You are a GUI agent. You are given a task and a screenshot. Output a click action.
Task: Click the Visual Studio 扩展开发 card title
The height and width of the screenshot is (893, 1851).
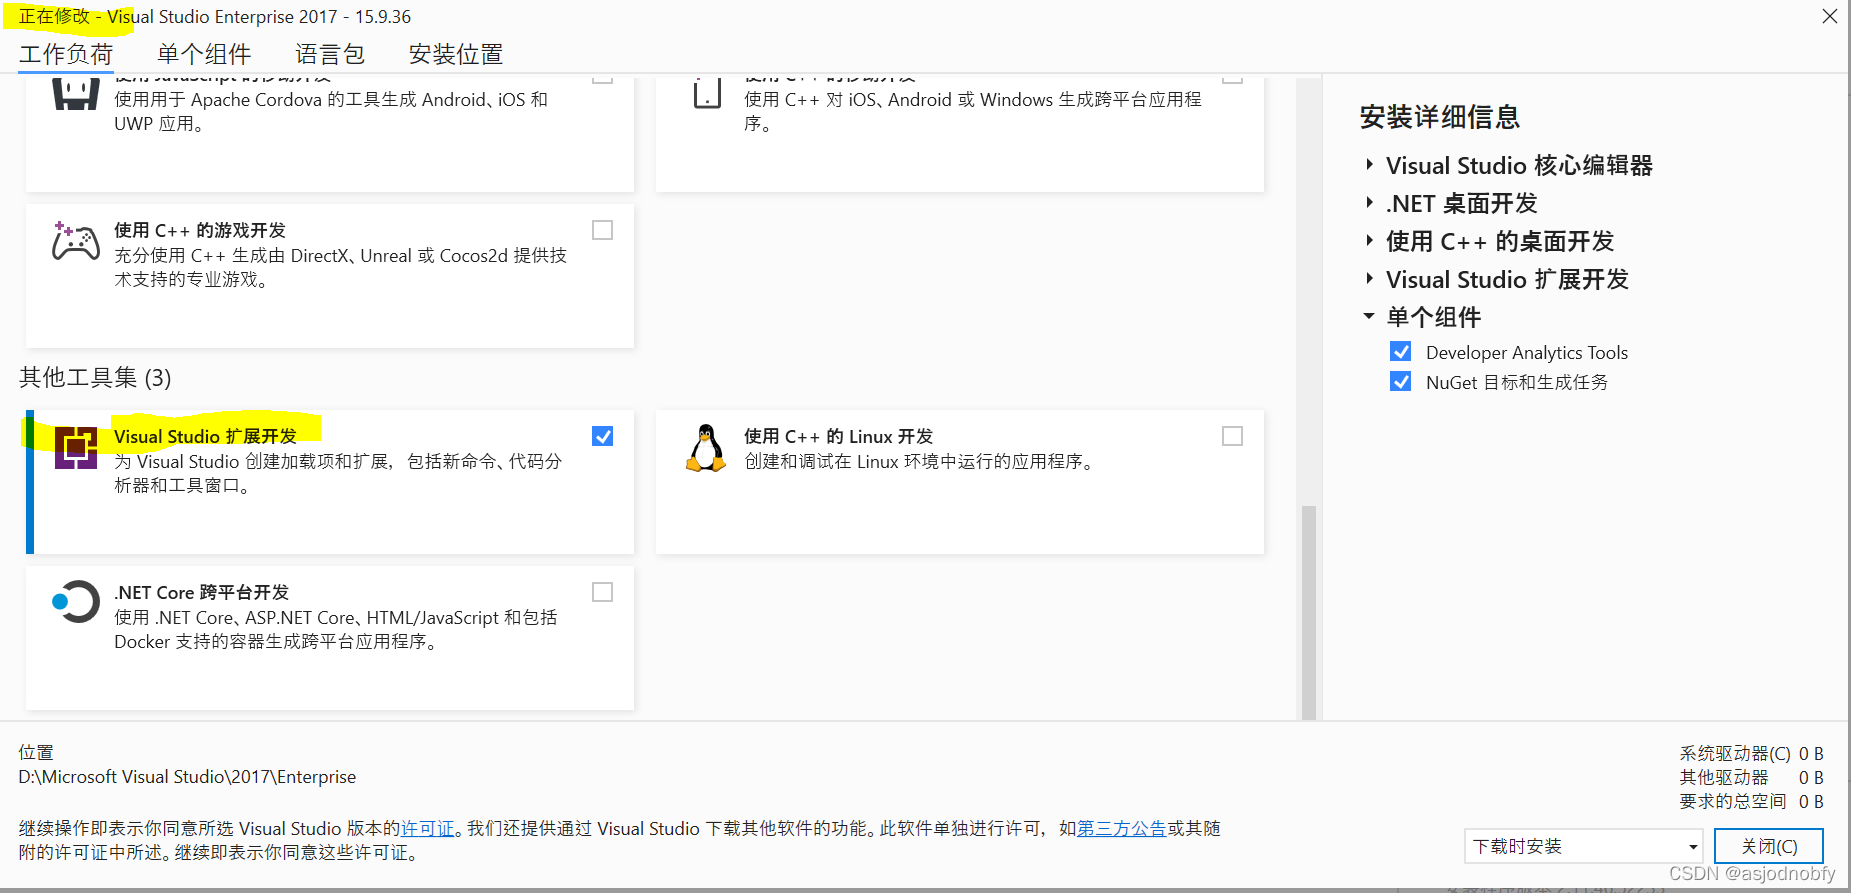coord(205,436)
